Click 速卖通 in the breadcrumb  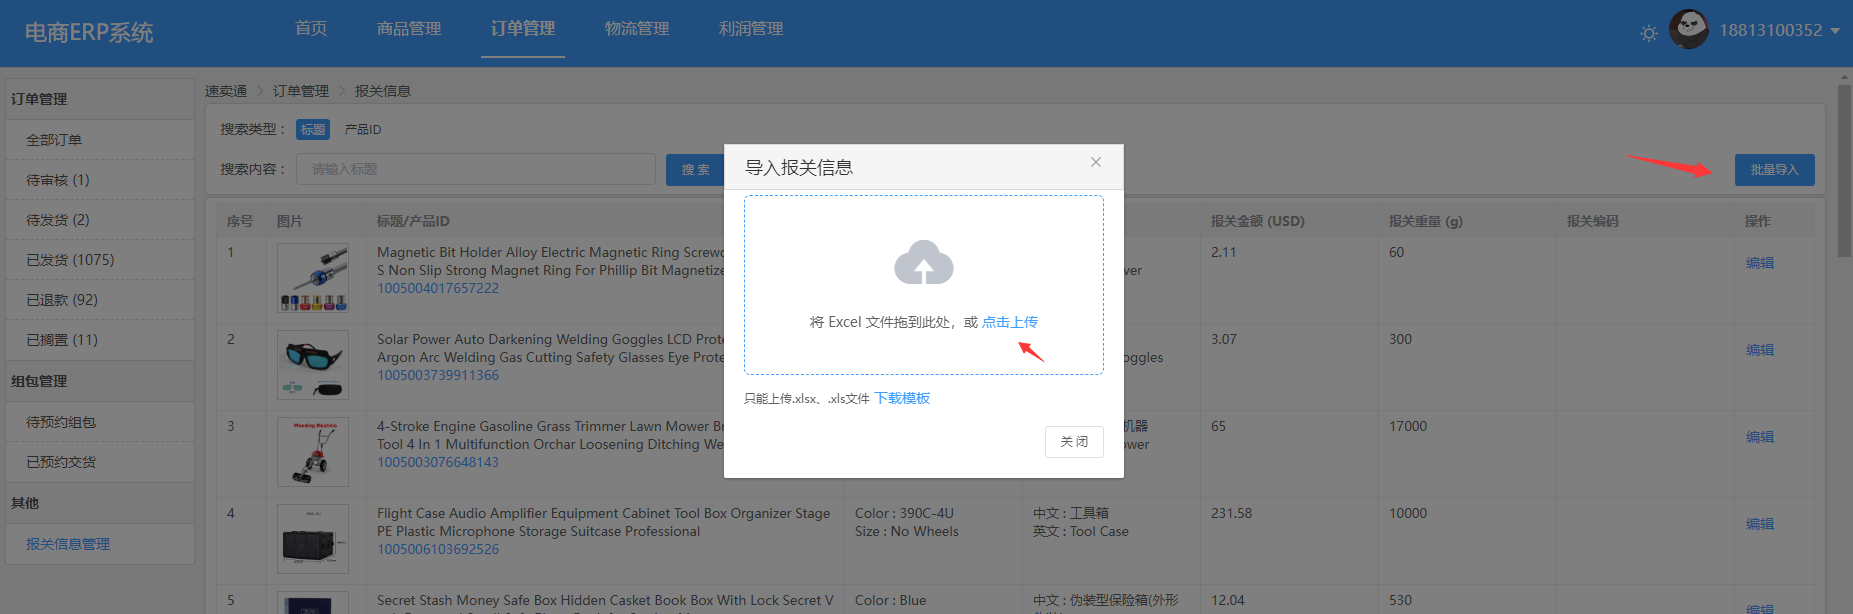[226, 91]
